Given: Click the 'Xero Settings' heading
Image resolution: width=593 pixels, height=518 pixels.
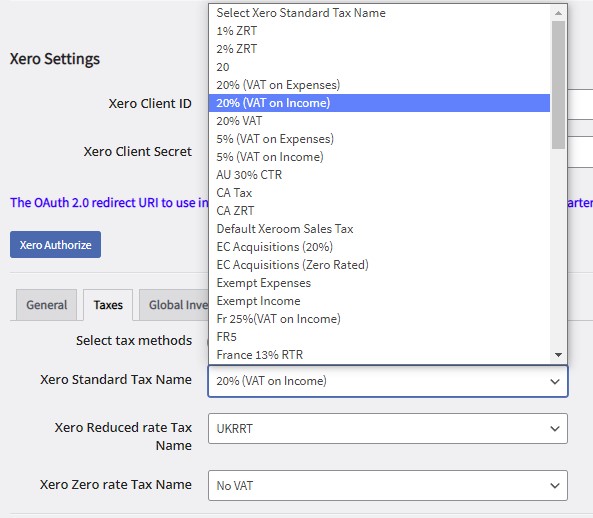Looking at the screenshot, I should pos(55,59).
